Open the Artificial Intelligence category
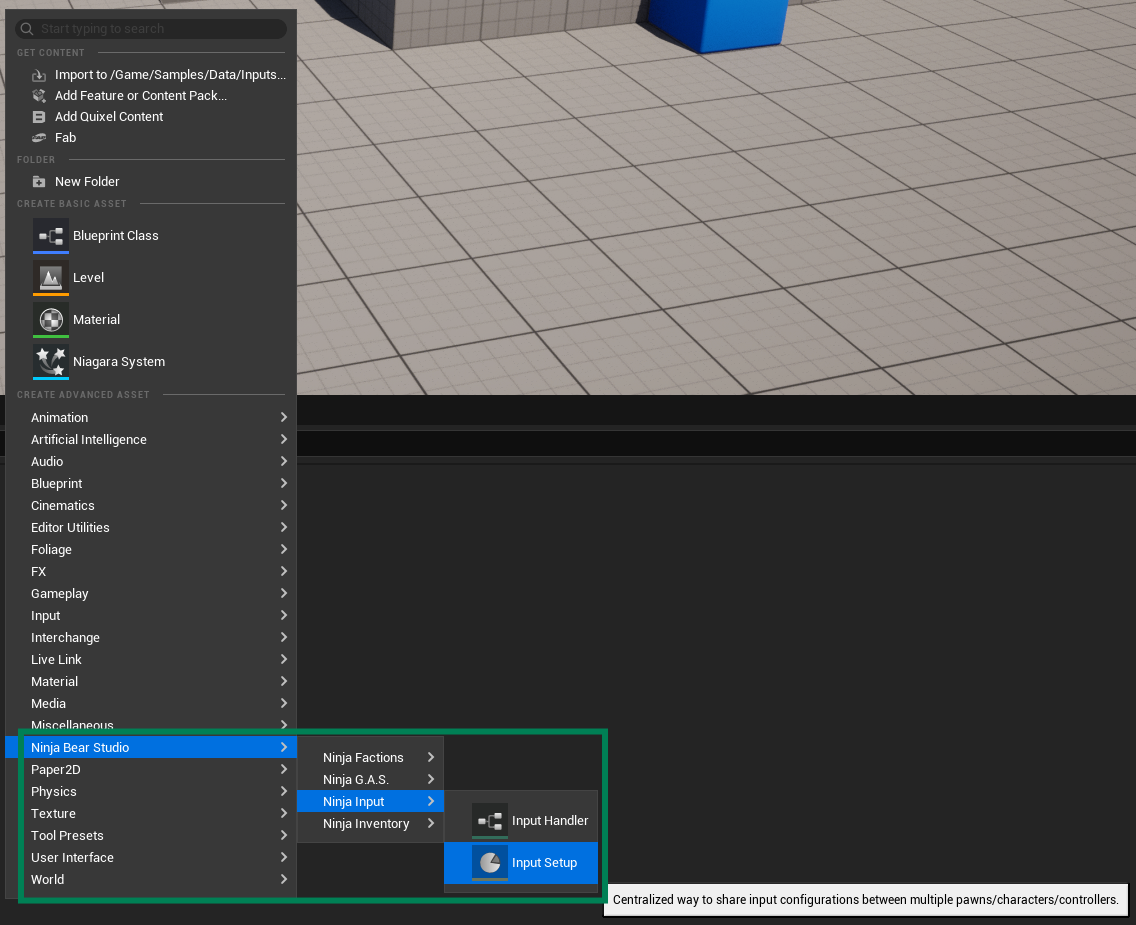Screen dimensions: 1136x925 (x=89, y=440)
